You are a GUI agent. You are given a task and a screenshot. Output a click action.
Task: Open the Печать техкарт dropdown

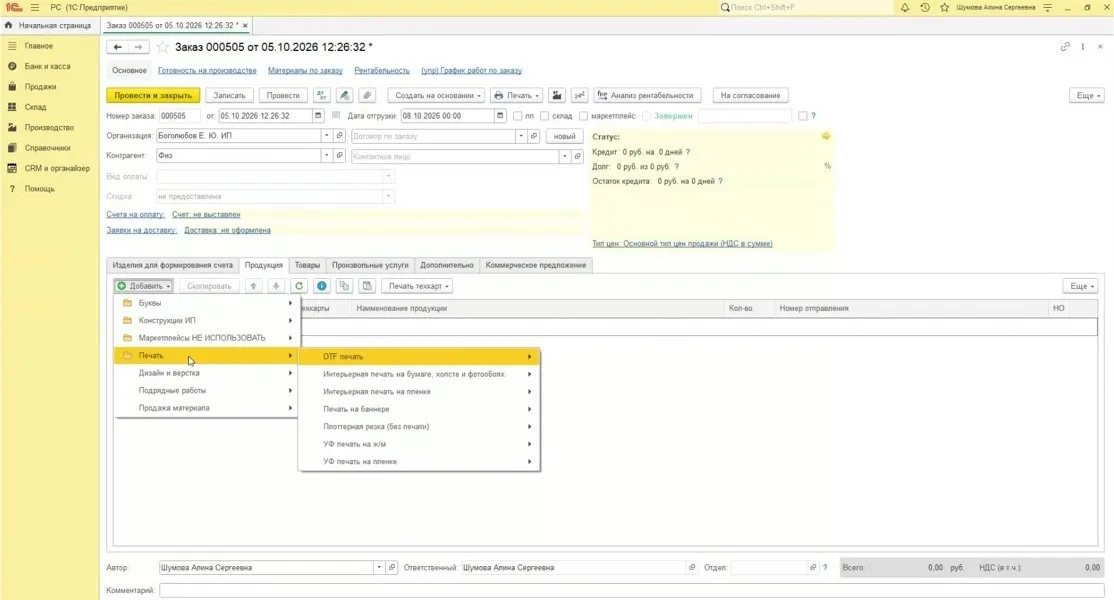[x=418, y=286]
